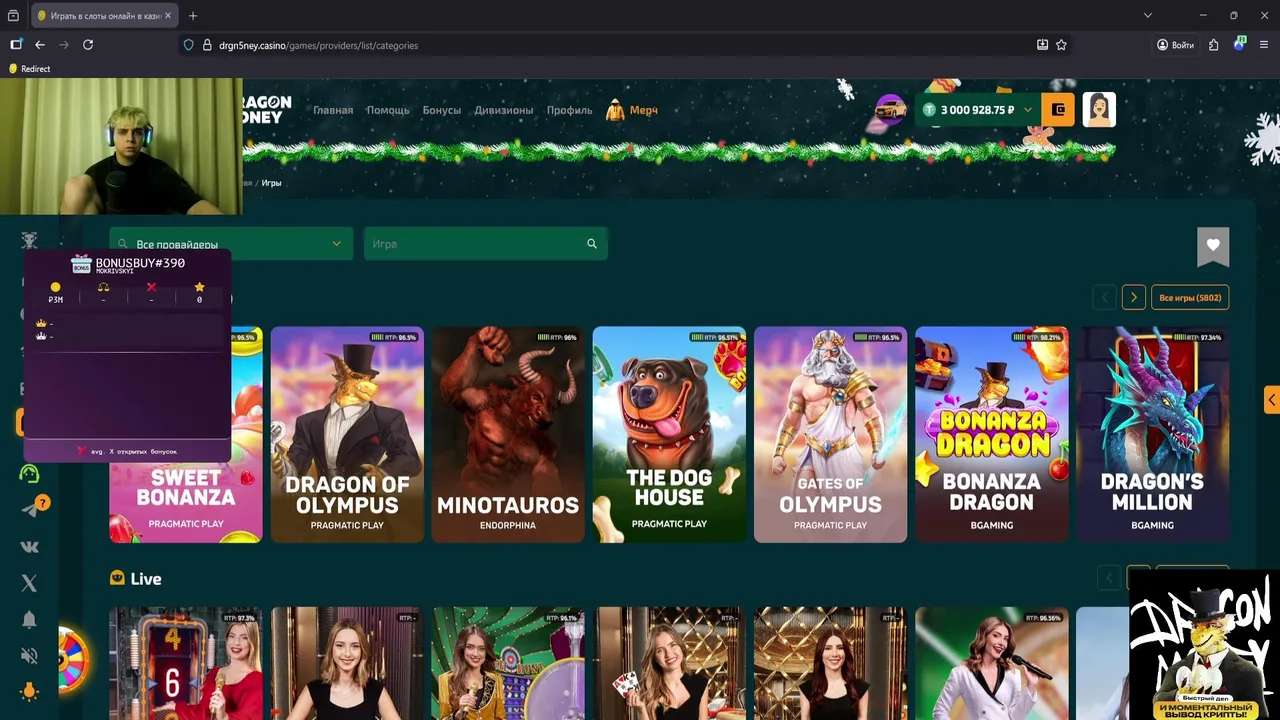Open the Dragon's Million game card
The height and width of the screenshot is (720, 1280).
pos(1152,435)
